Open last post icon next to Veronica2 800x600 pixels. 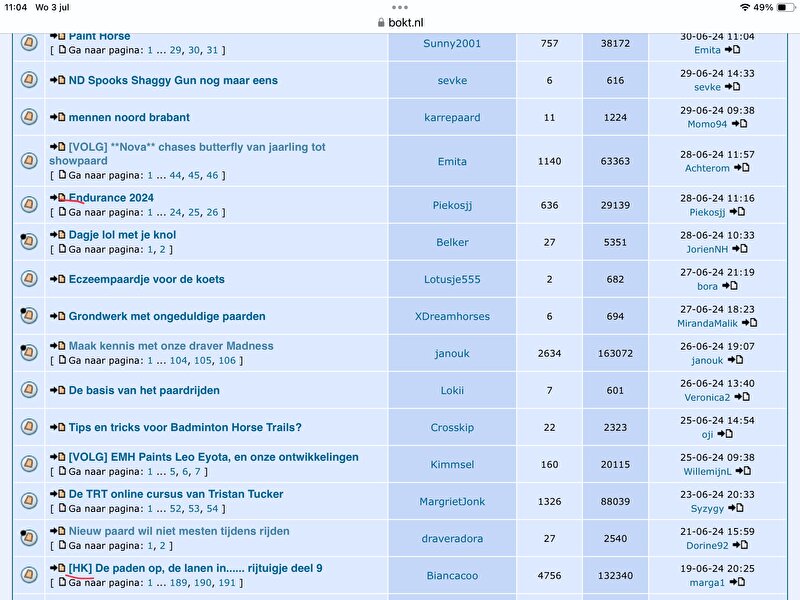tap(742, 396)
